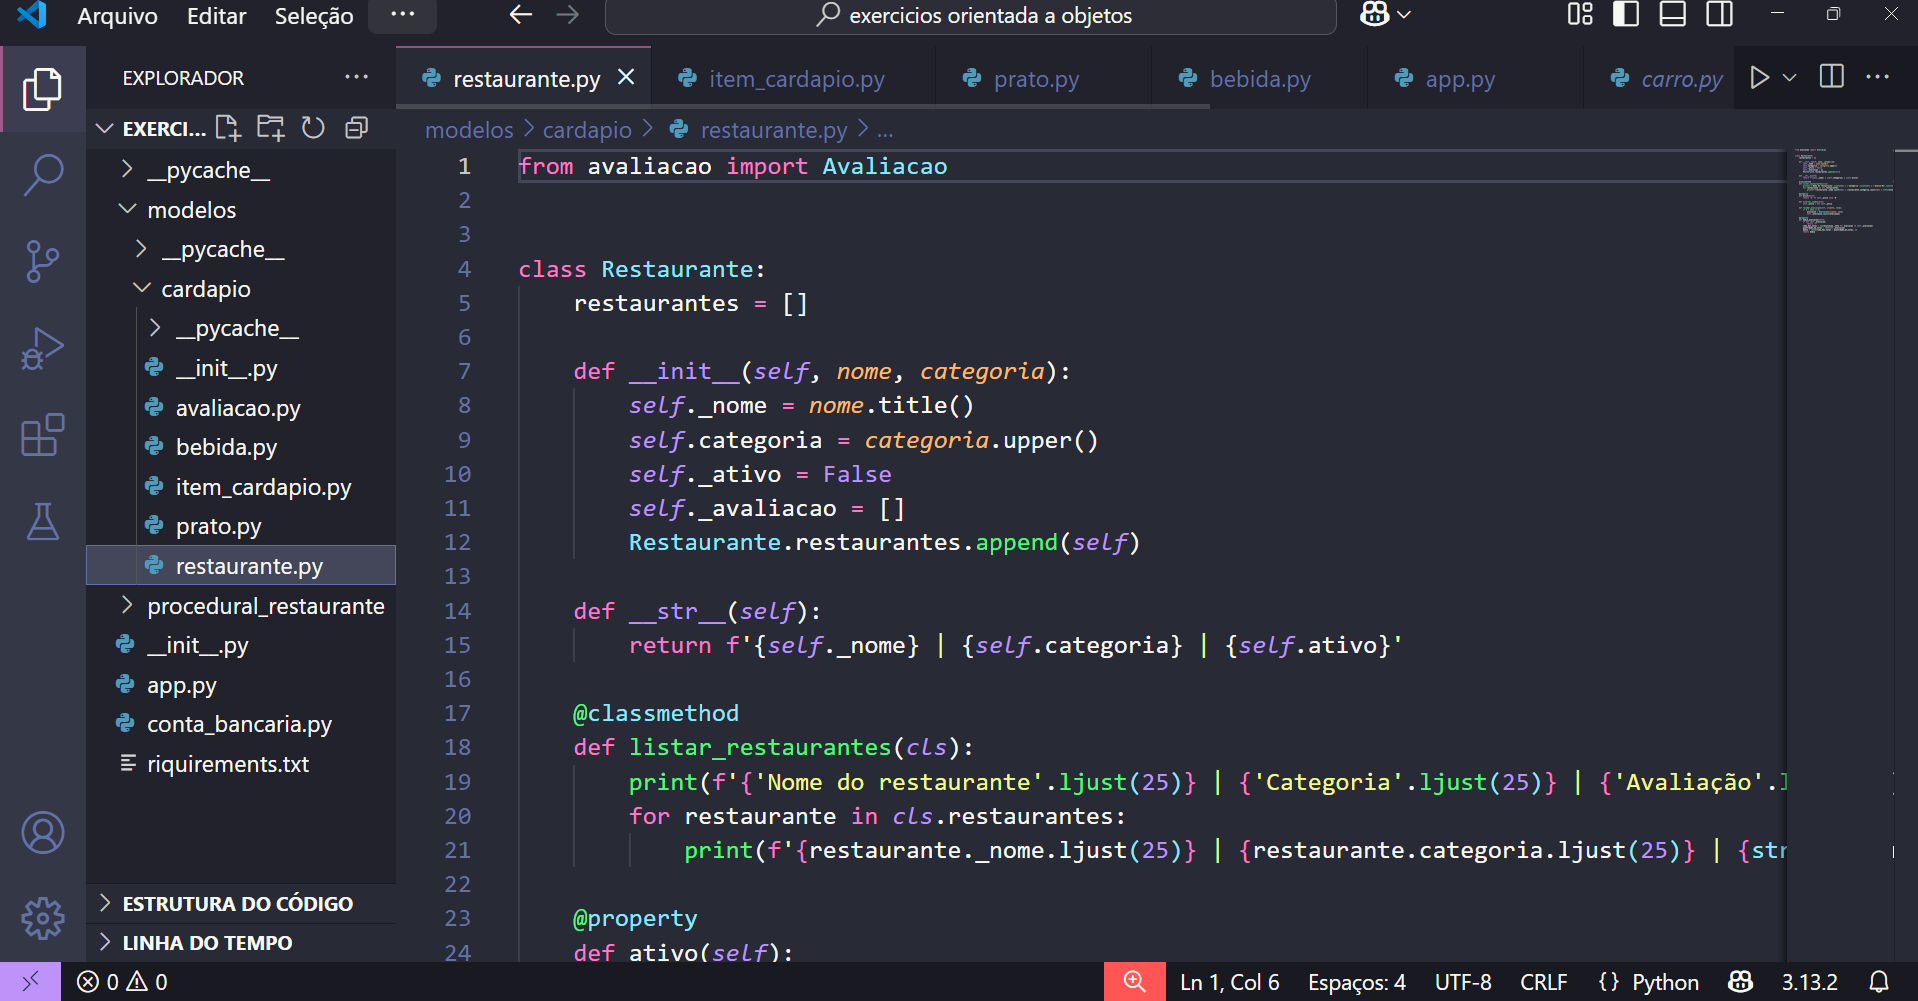Viewport: 1918px width, 1001px height.
Task: Click the command center search box
Action: click(x=971, y=16)
